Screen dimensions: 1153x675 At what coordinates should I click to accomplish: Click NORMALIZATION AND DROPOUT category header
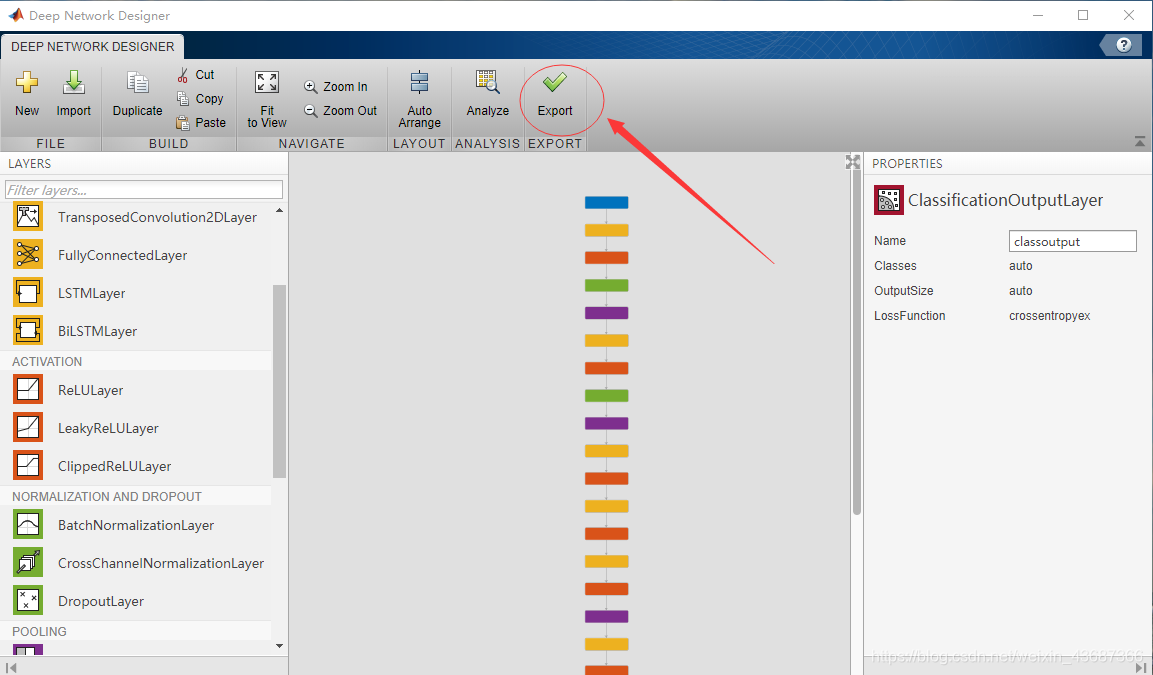coord(107,497)
